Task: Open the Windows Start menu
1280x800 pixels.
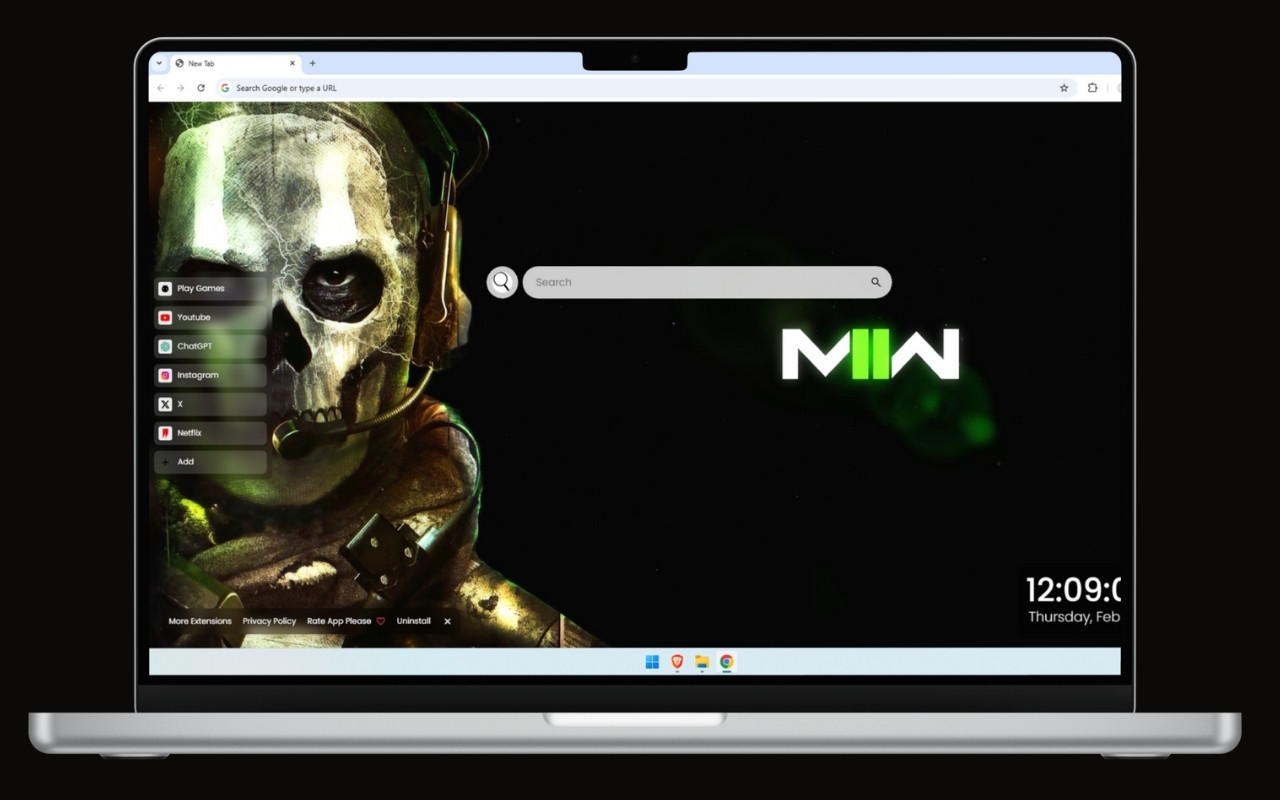Action: pyautogui.click(x=652, y=662)
